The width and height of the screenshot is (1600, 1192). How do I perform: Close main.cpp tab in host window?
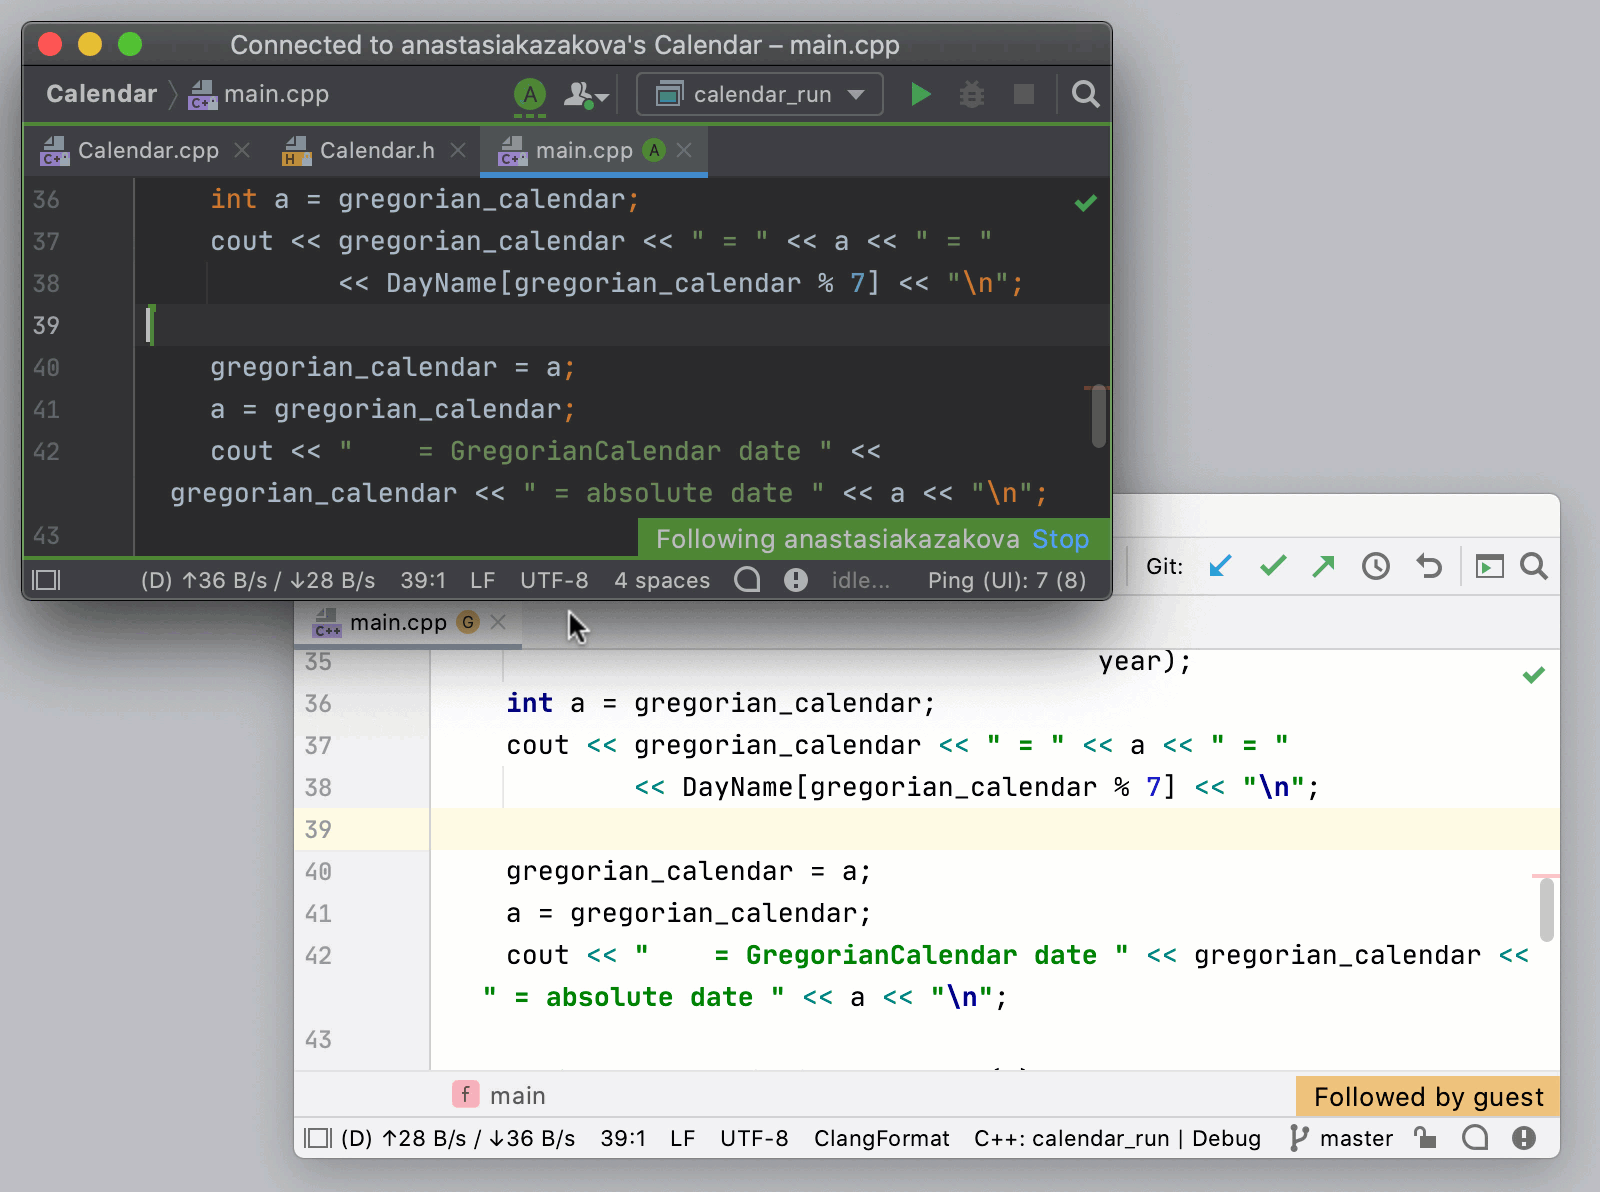498,622
